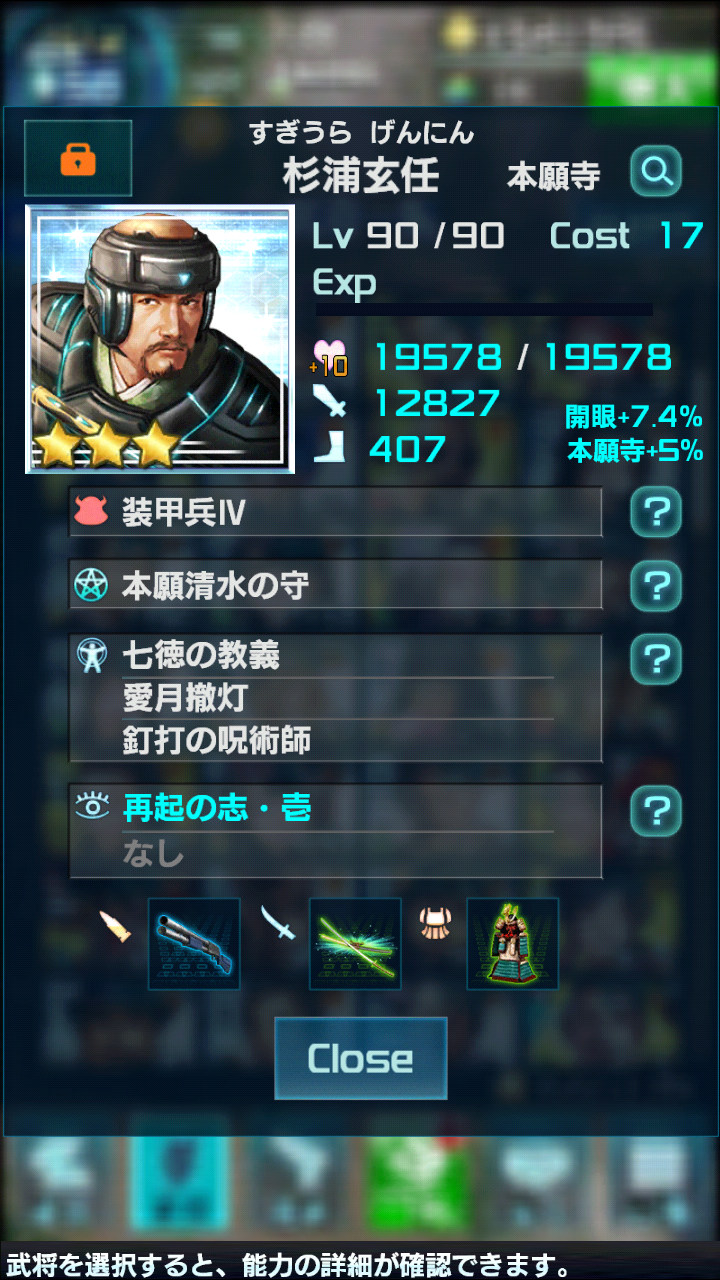Select the 装甲兵IV unit type row
The image size is (720, 1280).
tap(336, 513)
